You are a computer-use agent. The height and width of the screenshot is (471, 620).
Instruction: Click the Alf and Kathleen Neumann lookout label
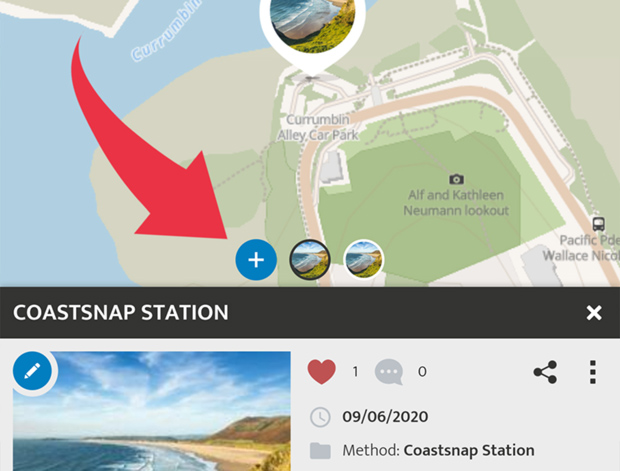point(456,202)
